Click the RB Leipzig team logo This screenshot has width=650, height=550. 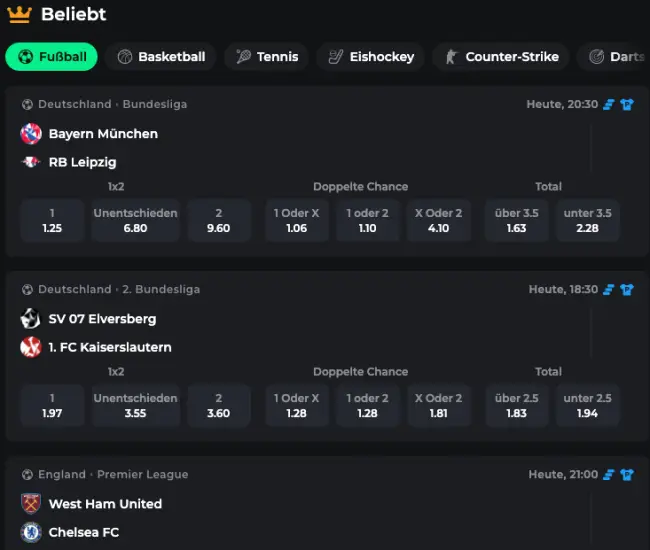pyautogui.click(x=31, y=162)
